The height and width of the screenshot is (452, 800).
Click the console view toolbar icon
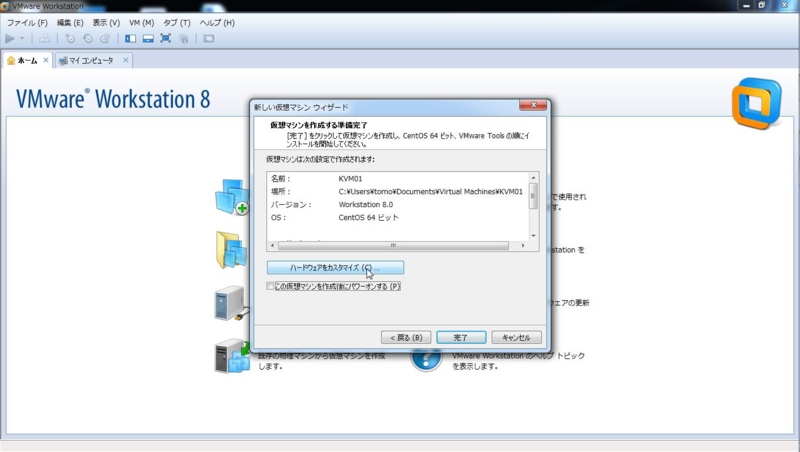coord(209,38)
